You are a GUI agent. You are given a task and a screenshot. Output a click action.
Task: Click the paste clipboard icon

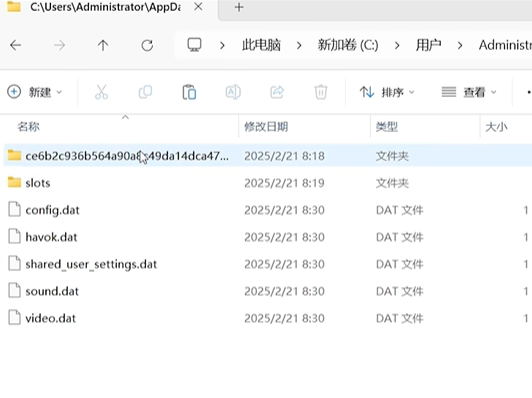(x=189, y=92)
